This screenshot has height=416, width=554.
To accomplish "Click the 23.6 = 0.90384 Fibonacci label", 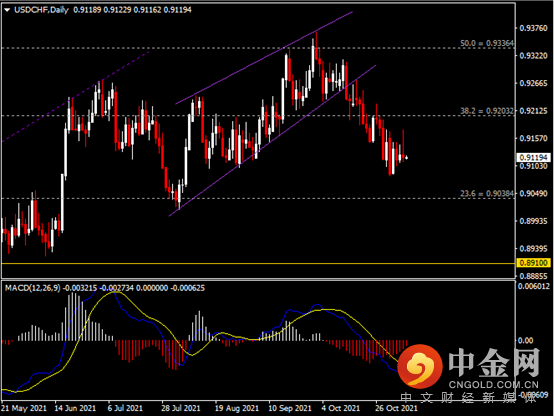I will pyautogui.click(x=487, y=194).
